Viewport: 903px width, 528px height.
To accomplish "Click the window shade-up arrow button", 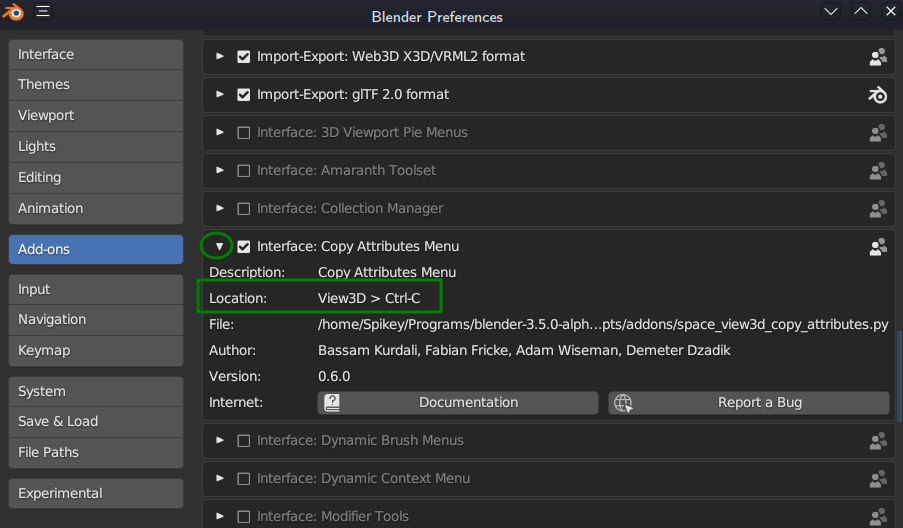I will 861,12.
